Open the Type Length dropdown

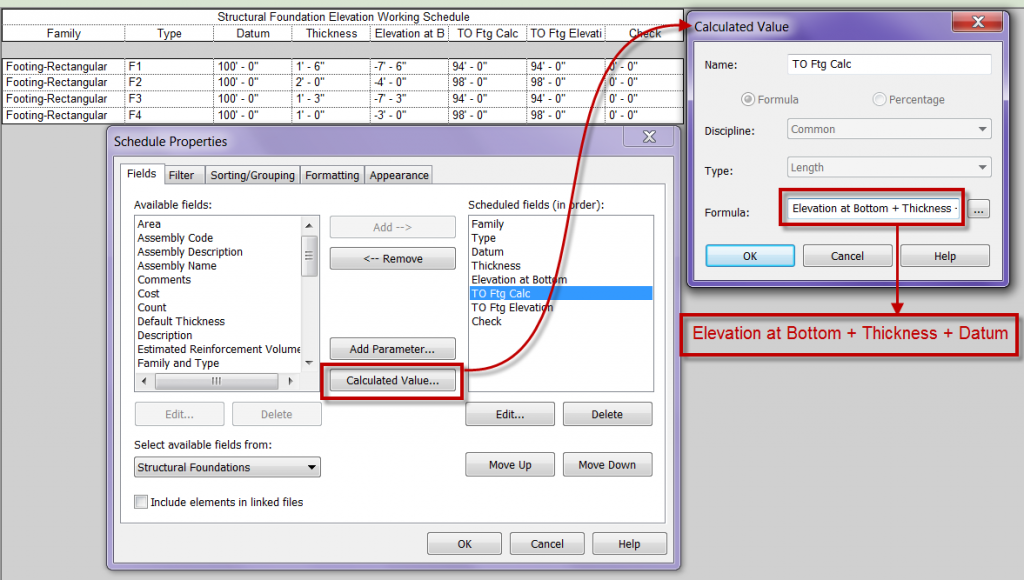[x=889, y=167]
